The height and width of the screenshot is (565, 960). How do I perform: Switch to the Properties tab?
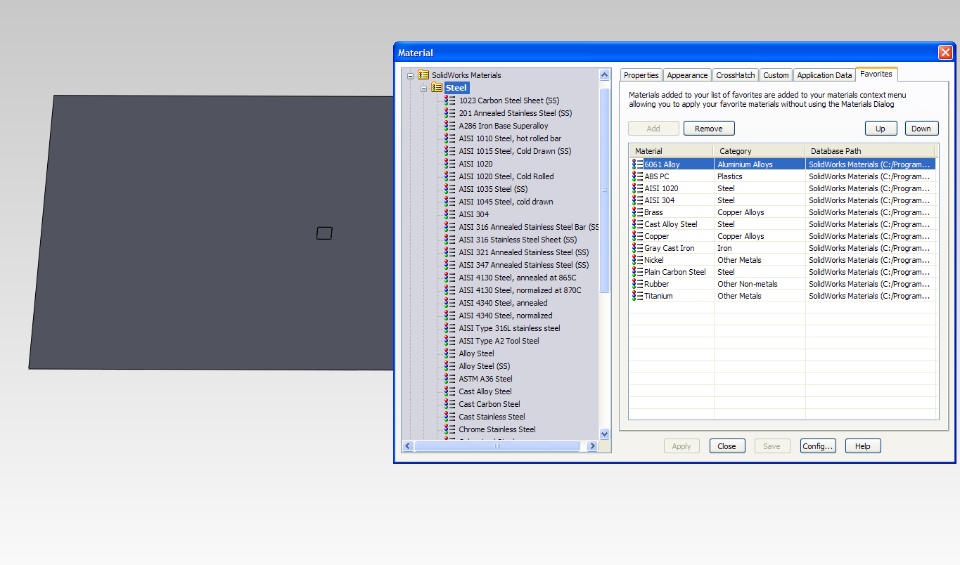(x=641, y=75)
